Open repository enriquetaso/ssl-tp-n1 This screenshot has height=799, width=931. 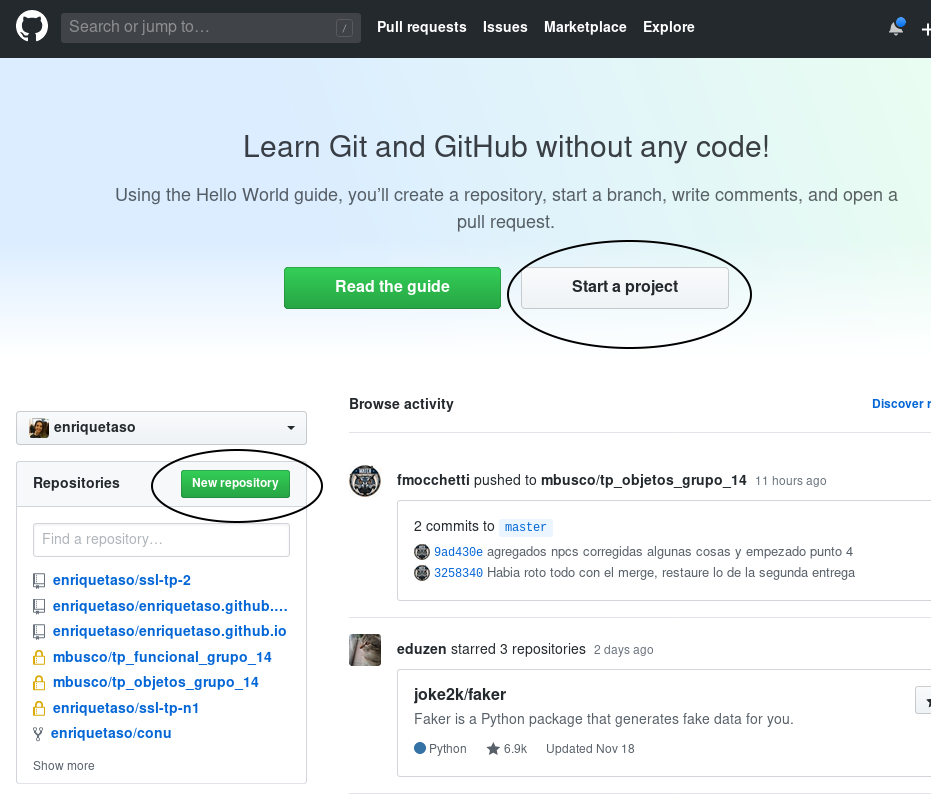click(x=126, y=708)
